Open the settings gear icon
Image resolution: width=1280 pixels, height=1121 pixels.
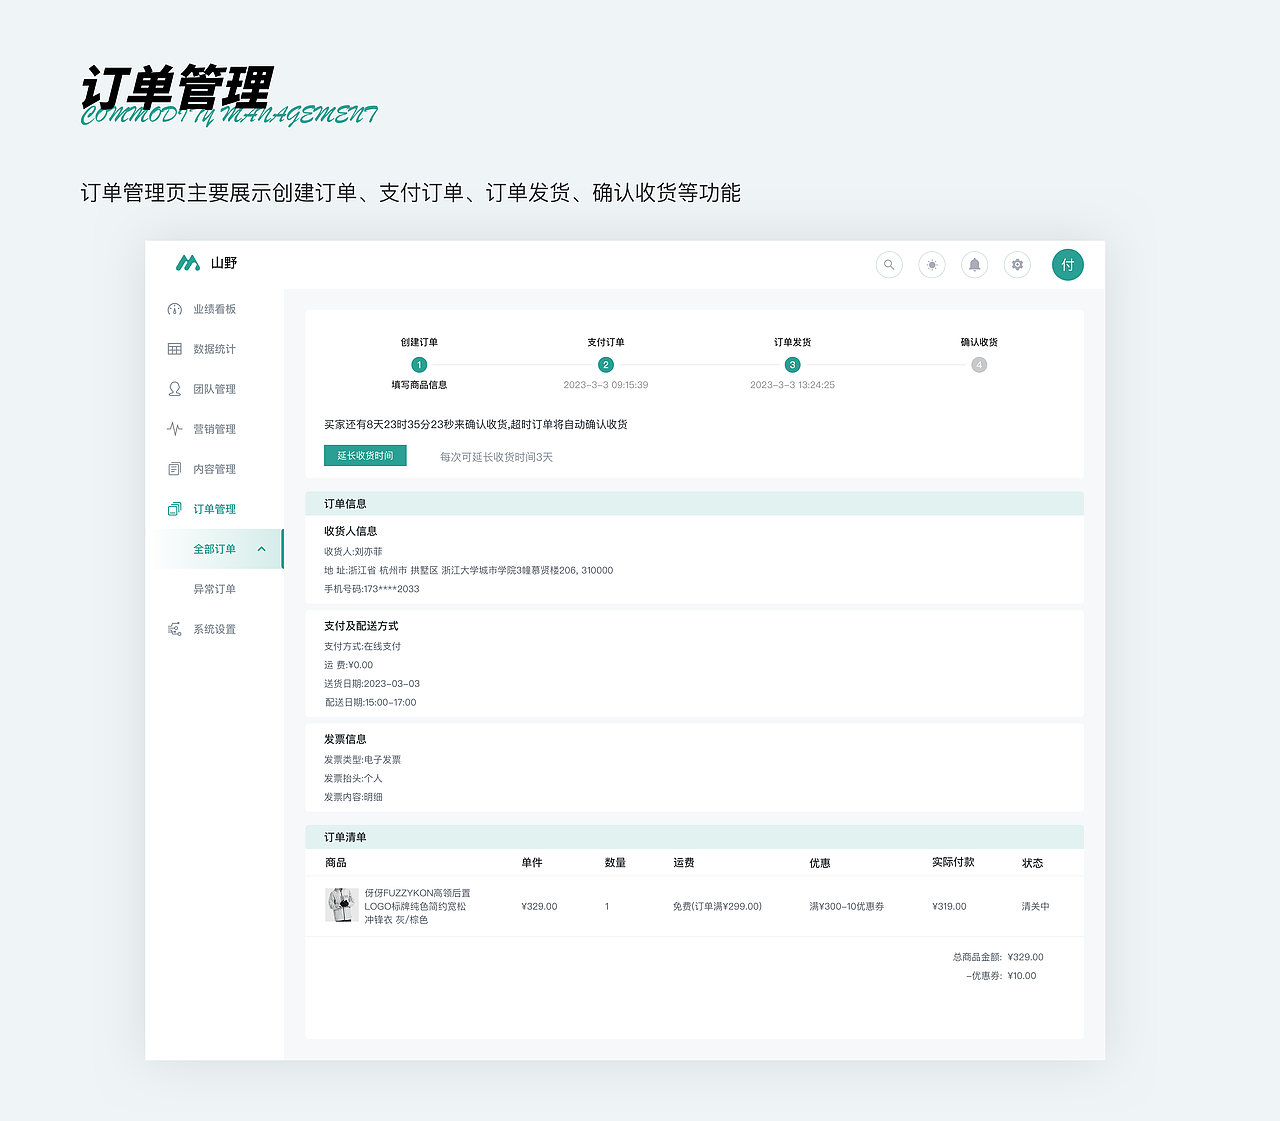(x=1018, y=265)
